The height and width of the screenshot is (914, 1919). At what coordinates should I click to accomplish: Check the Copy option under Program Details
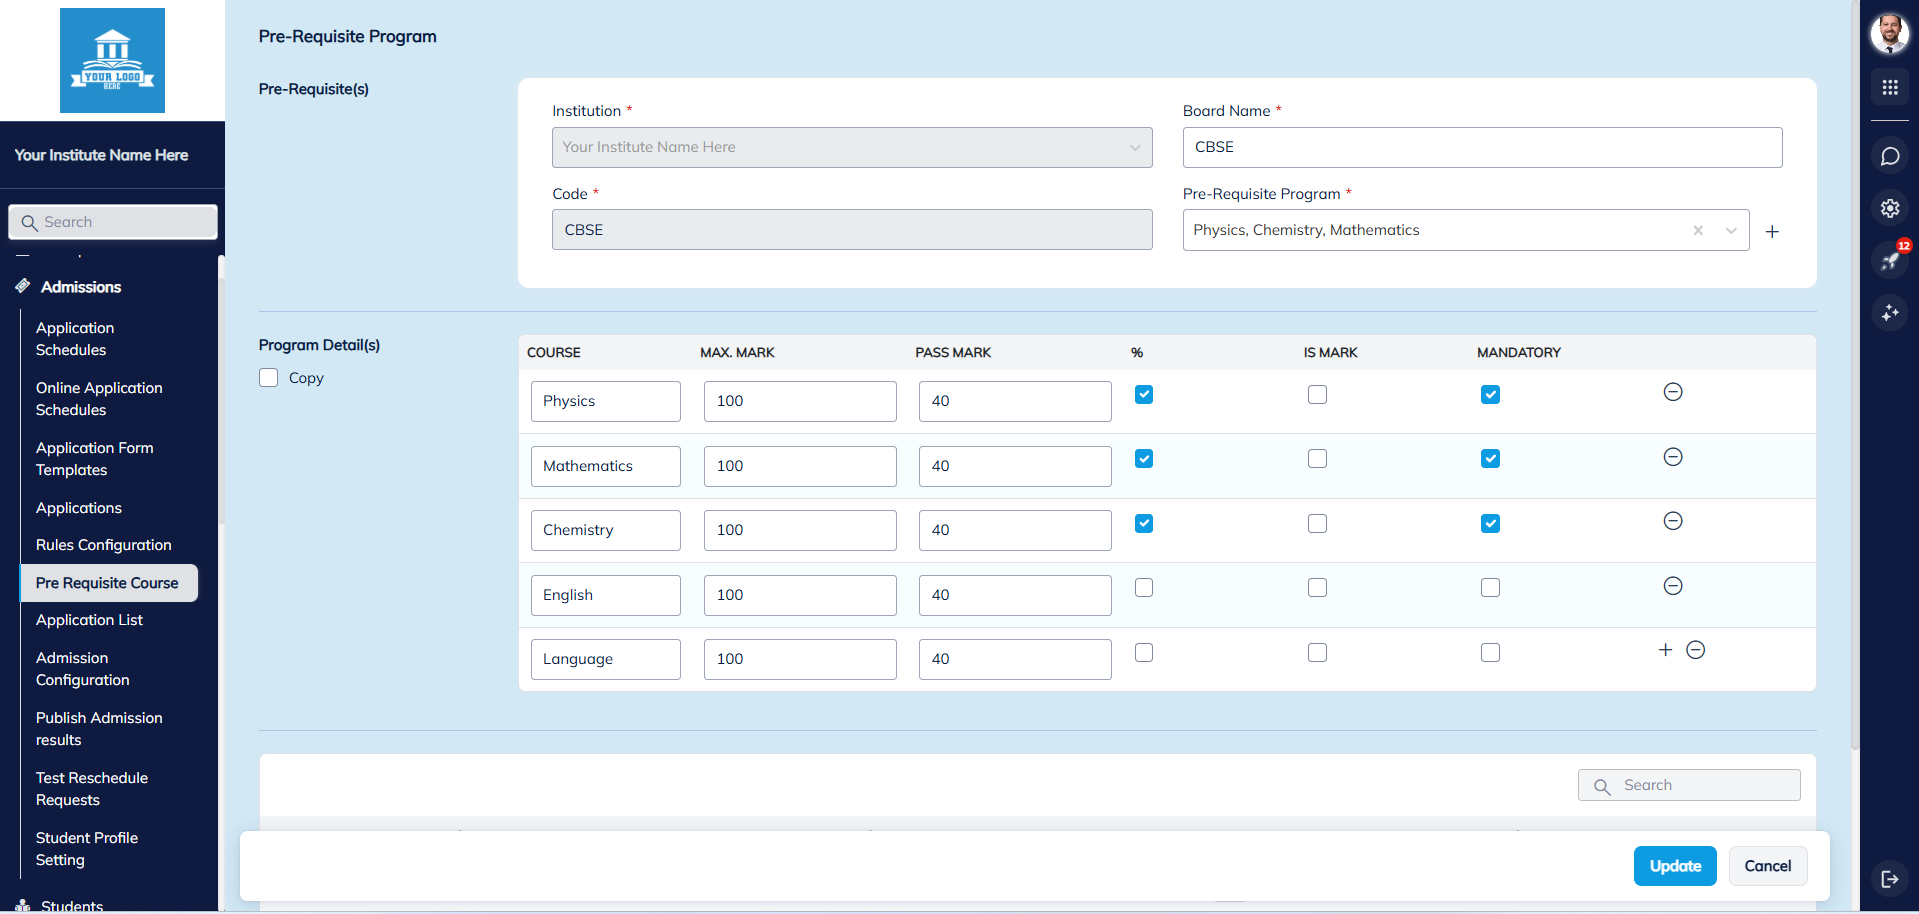(x=268, y=377)
